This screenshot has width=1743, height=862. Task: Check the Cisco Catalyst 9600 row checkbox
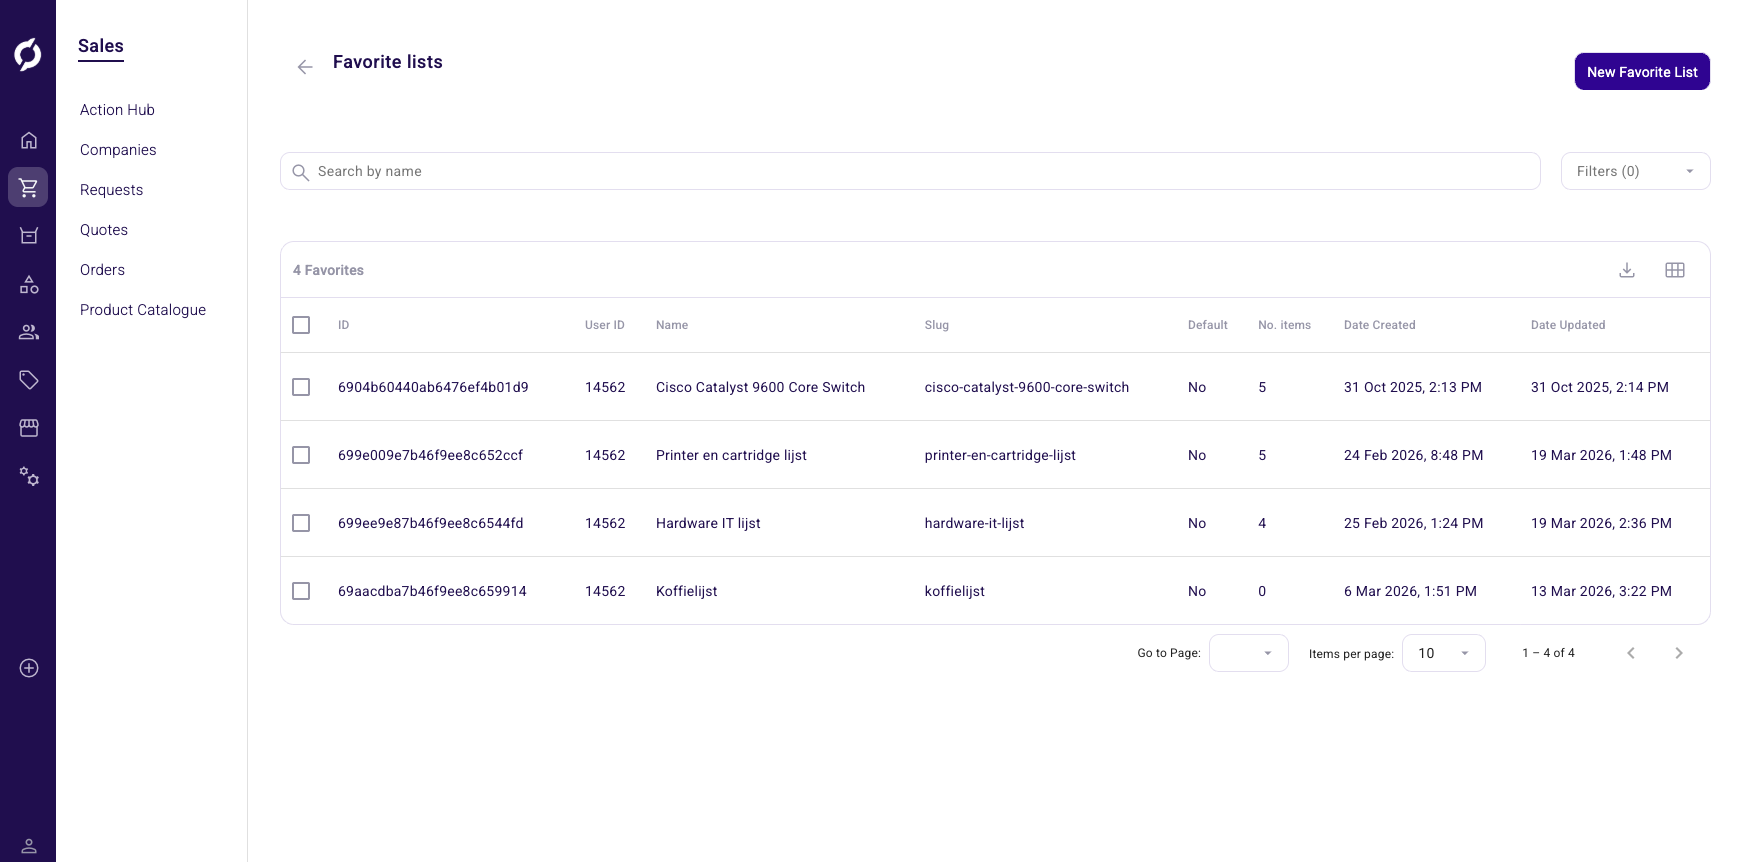301,387
